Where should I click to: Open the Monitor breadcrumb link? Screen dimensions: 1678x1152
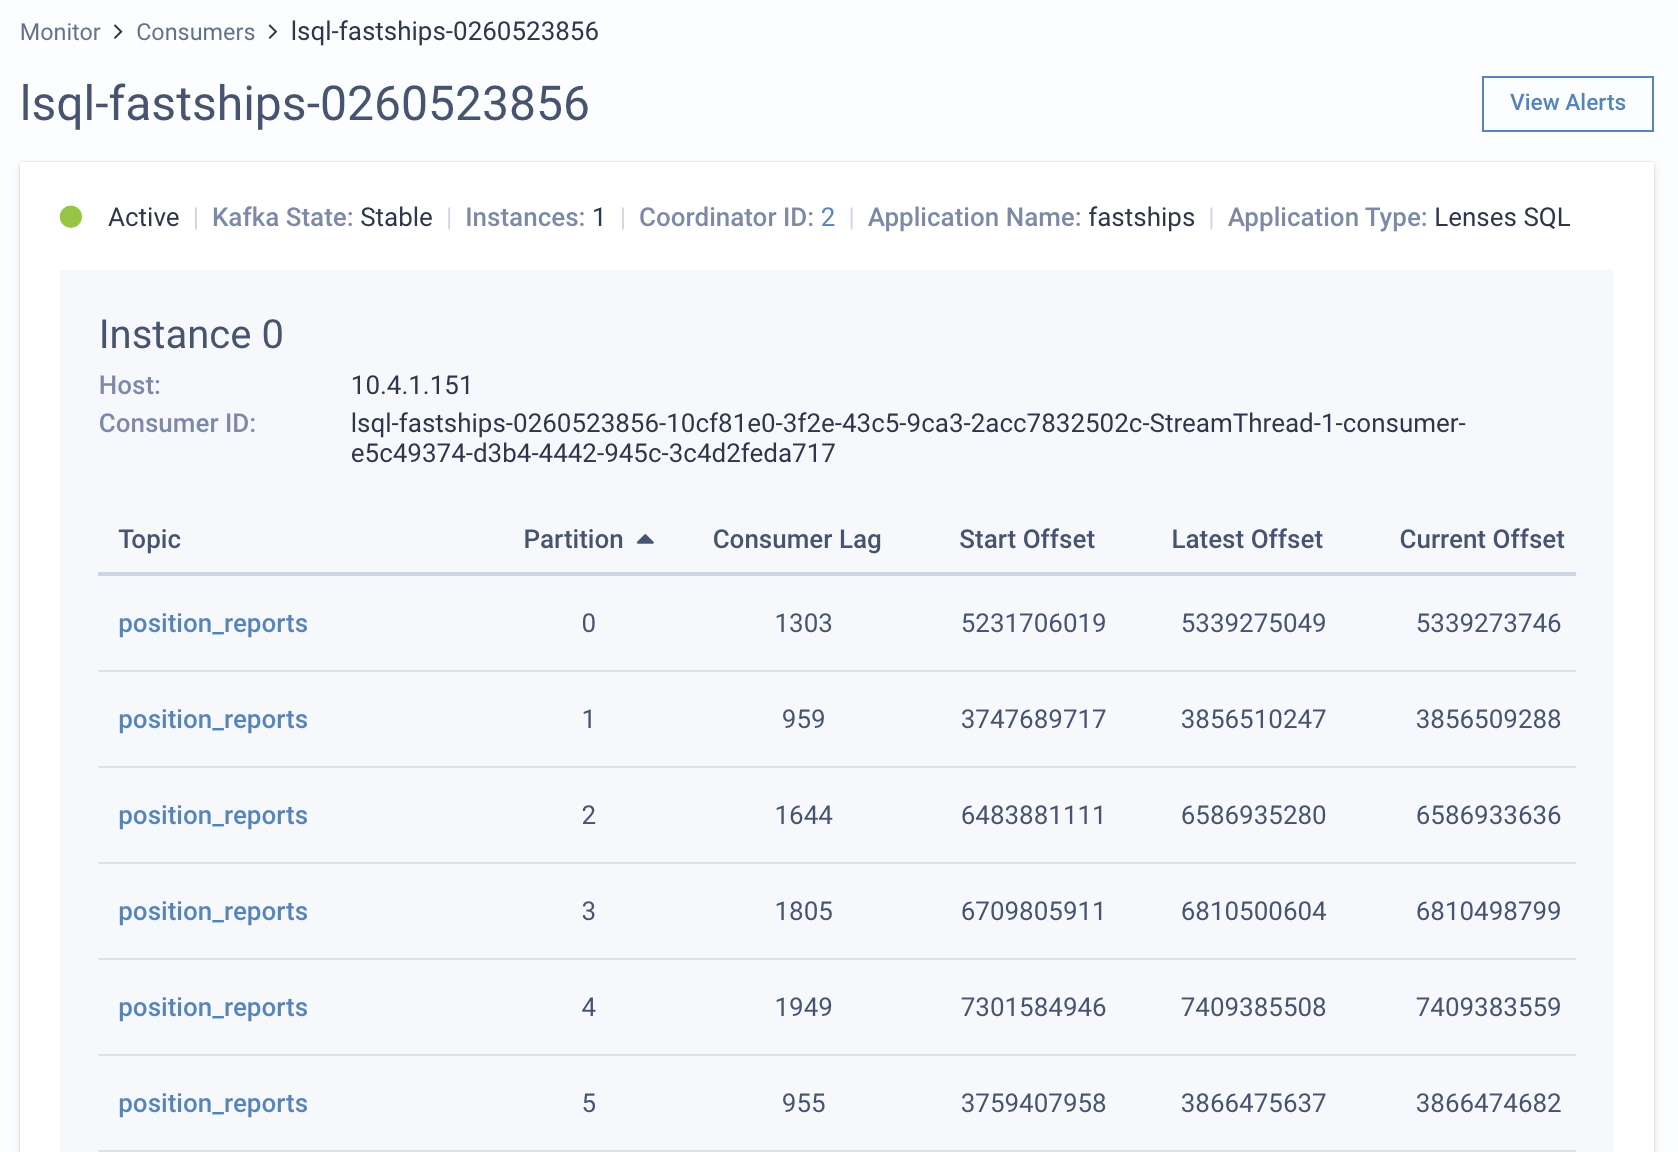[x=60, y=32]
